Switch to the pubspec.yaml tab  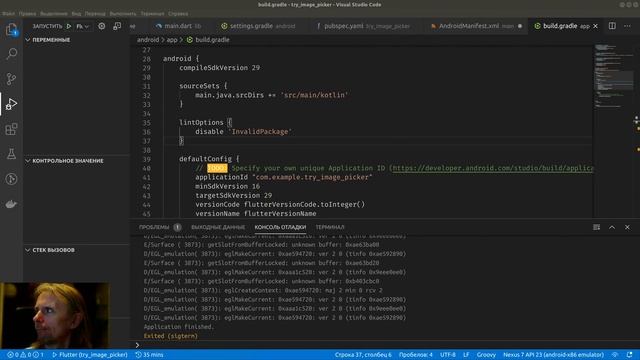click(x=363, y=26)
